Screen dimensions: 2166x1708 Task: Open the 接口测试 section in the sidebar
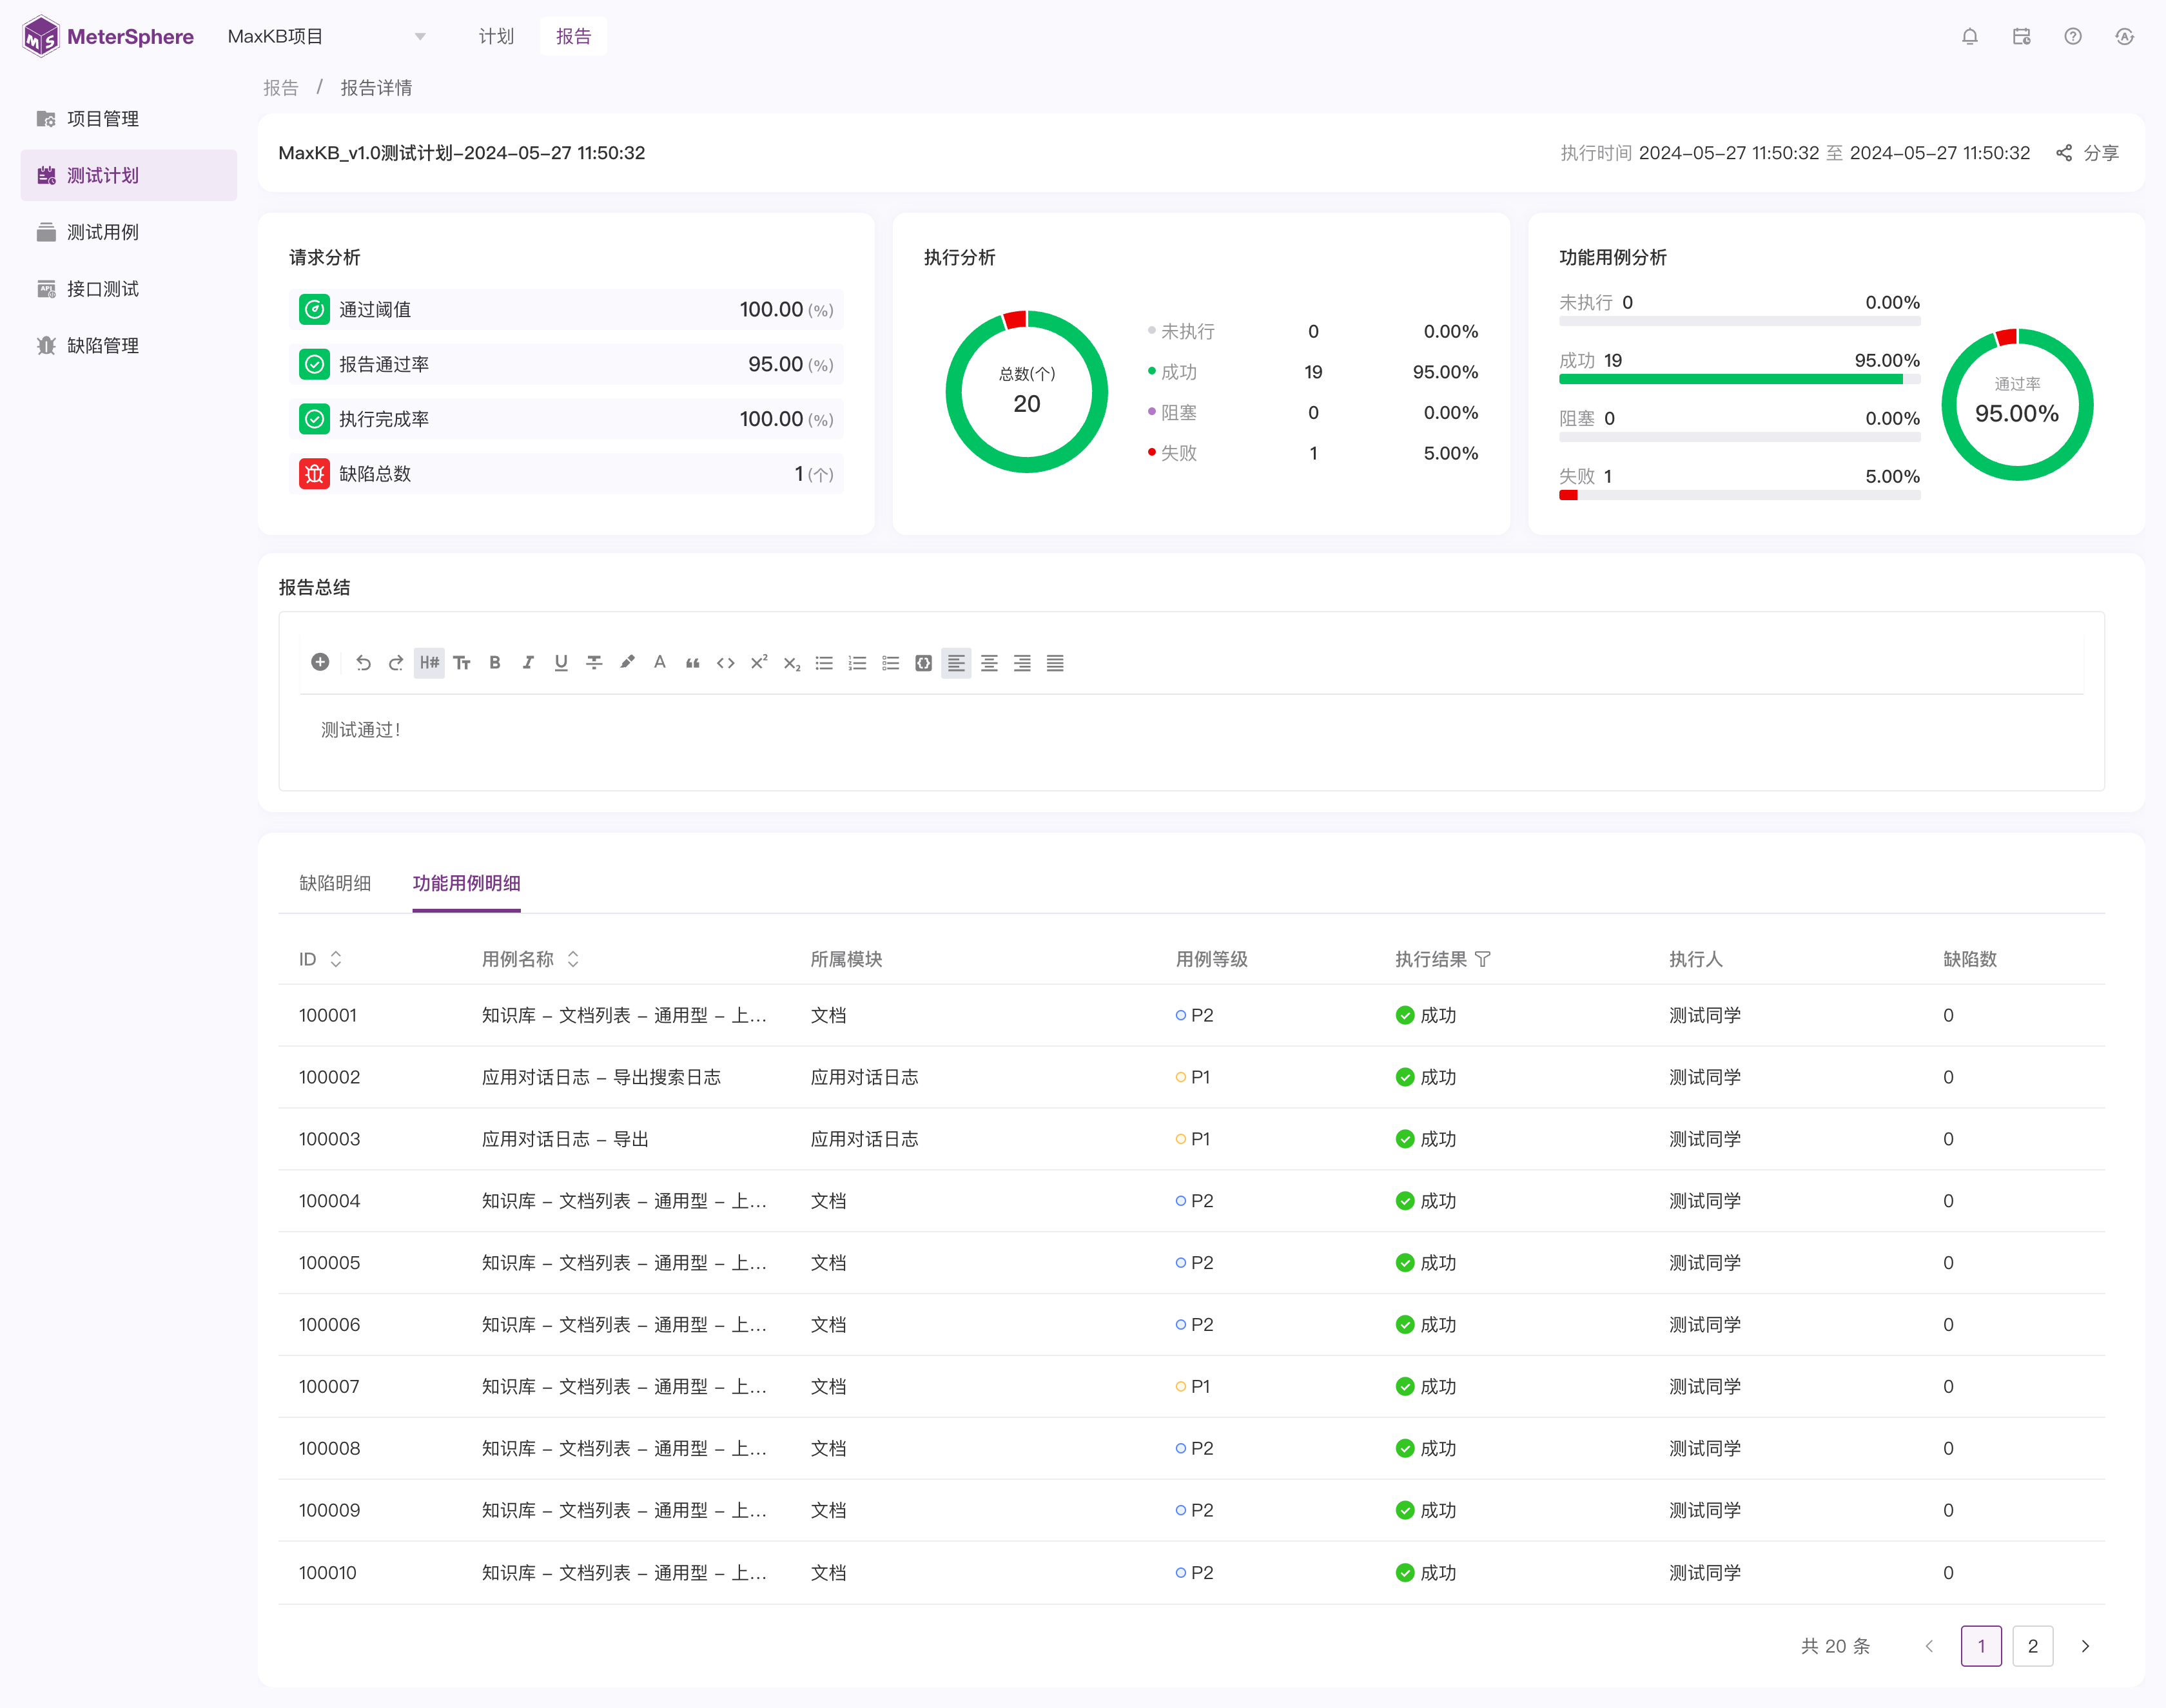click(104, 288)
